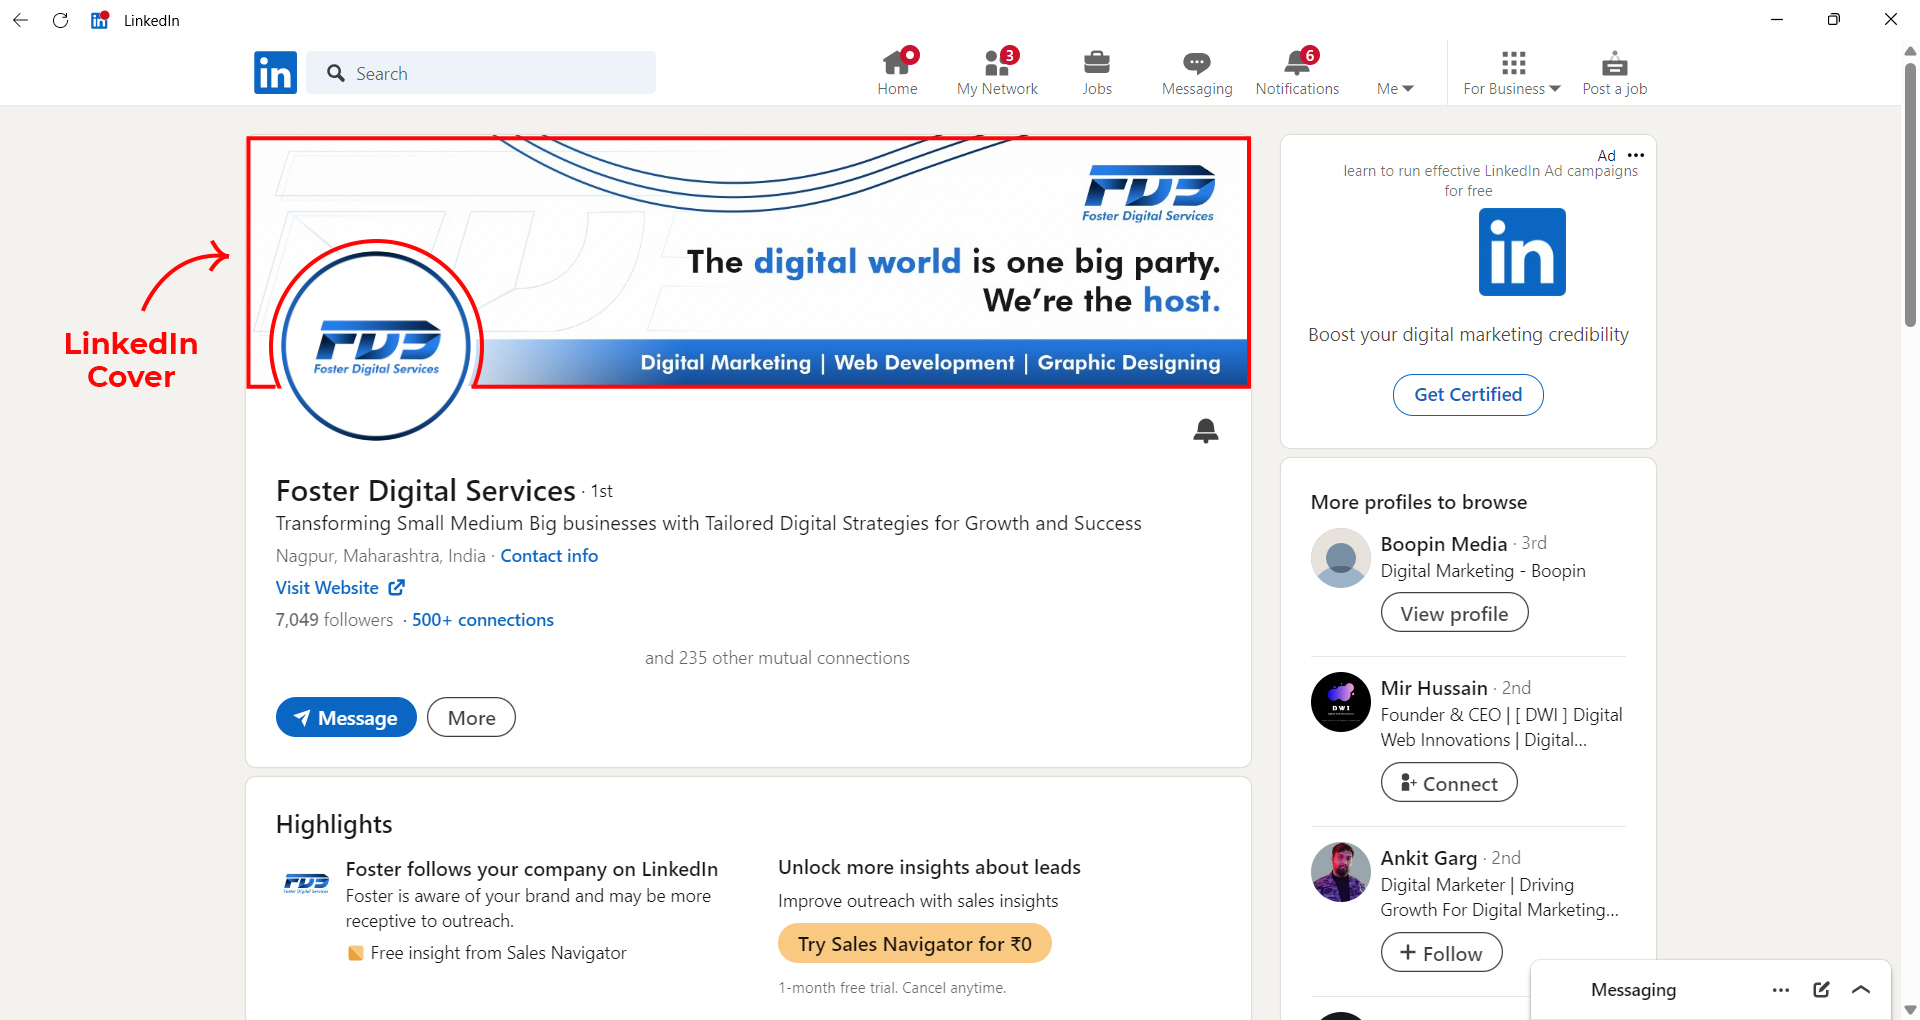Open Ankit Garg profile name

[x=1429, y=858]
